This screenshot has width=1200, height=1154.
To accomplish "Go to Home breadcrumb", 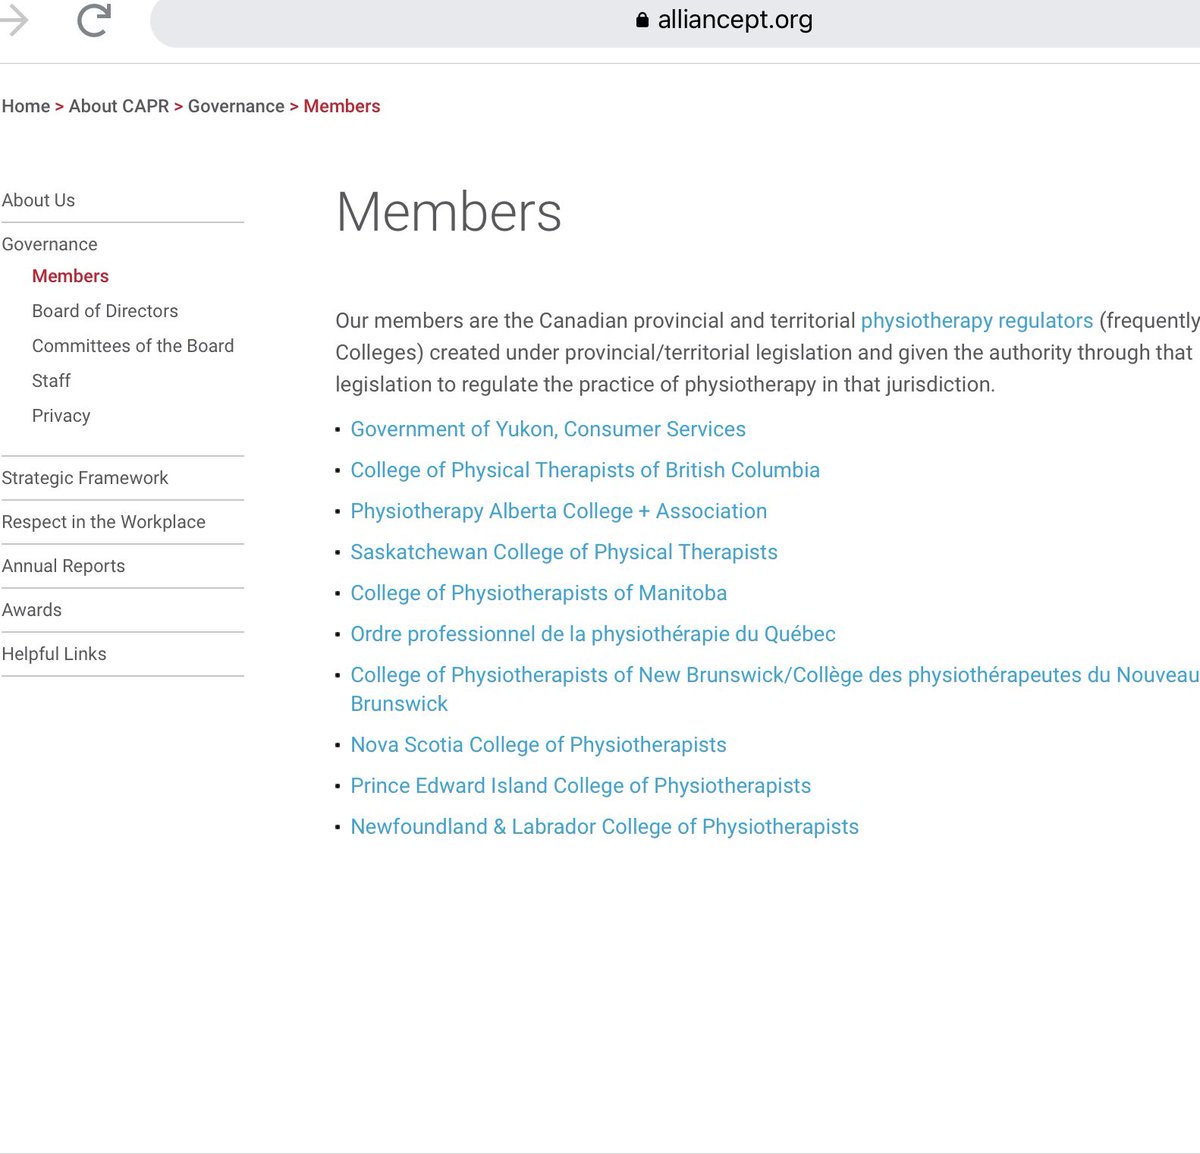I will coord(26,106).
